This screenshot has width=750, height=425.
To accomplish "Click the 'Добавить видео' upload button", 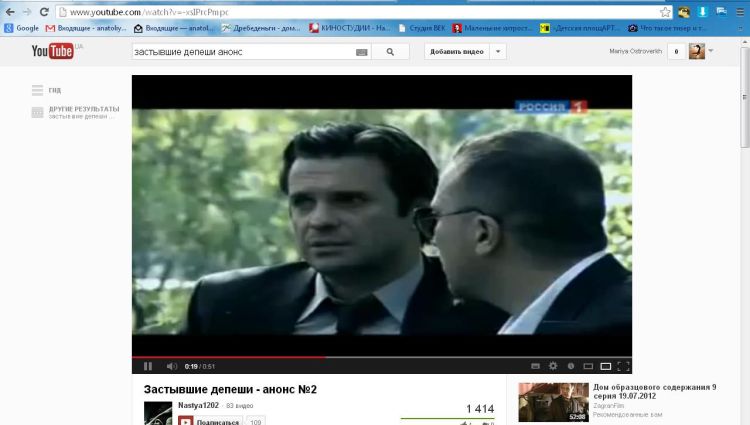I will (x=457, y=52).
